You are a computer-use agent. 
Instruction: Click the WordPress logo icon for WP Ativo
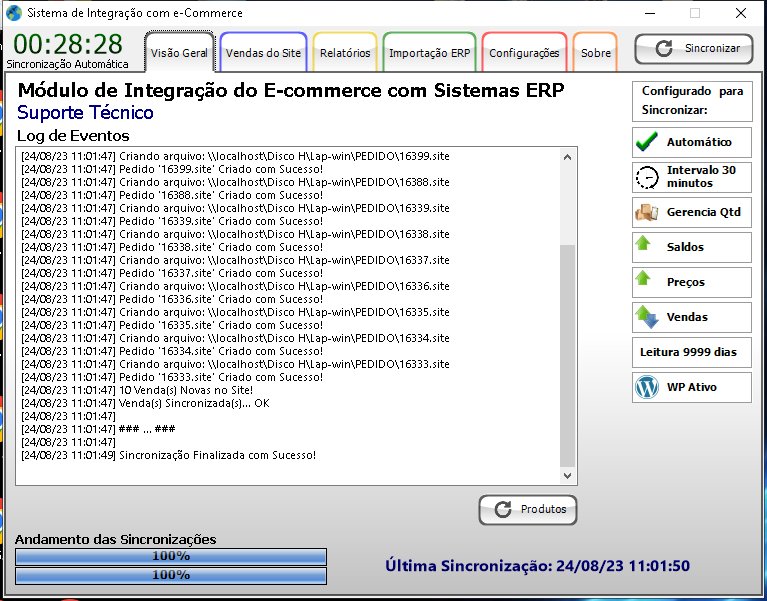(x=647, y=387)
